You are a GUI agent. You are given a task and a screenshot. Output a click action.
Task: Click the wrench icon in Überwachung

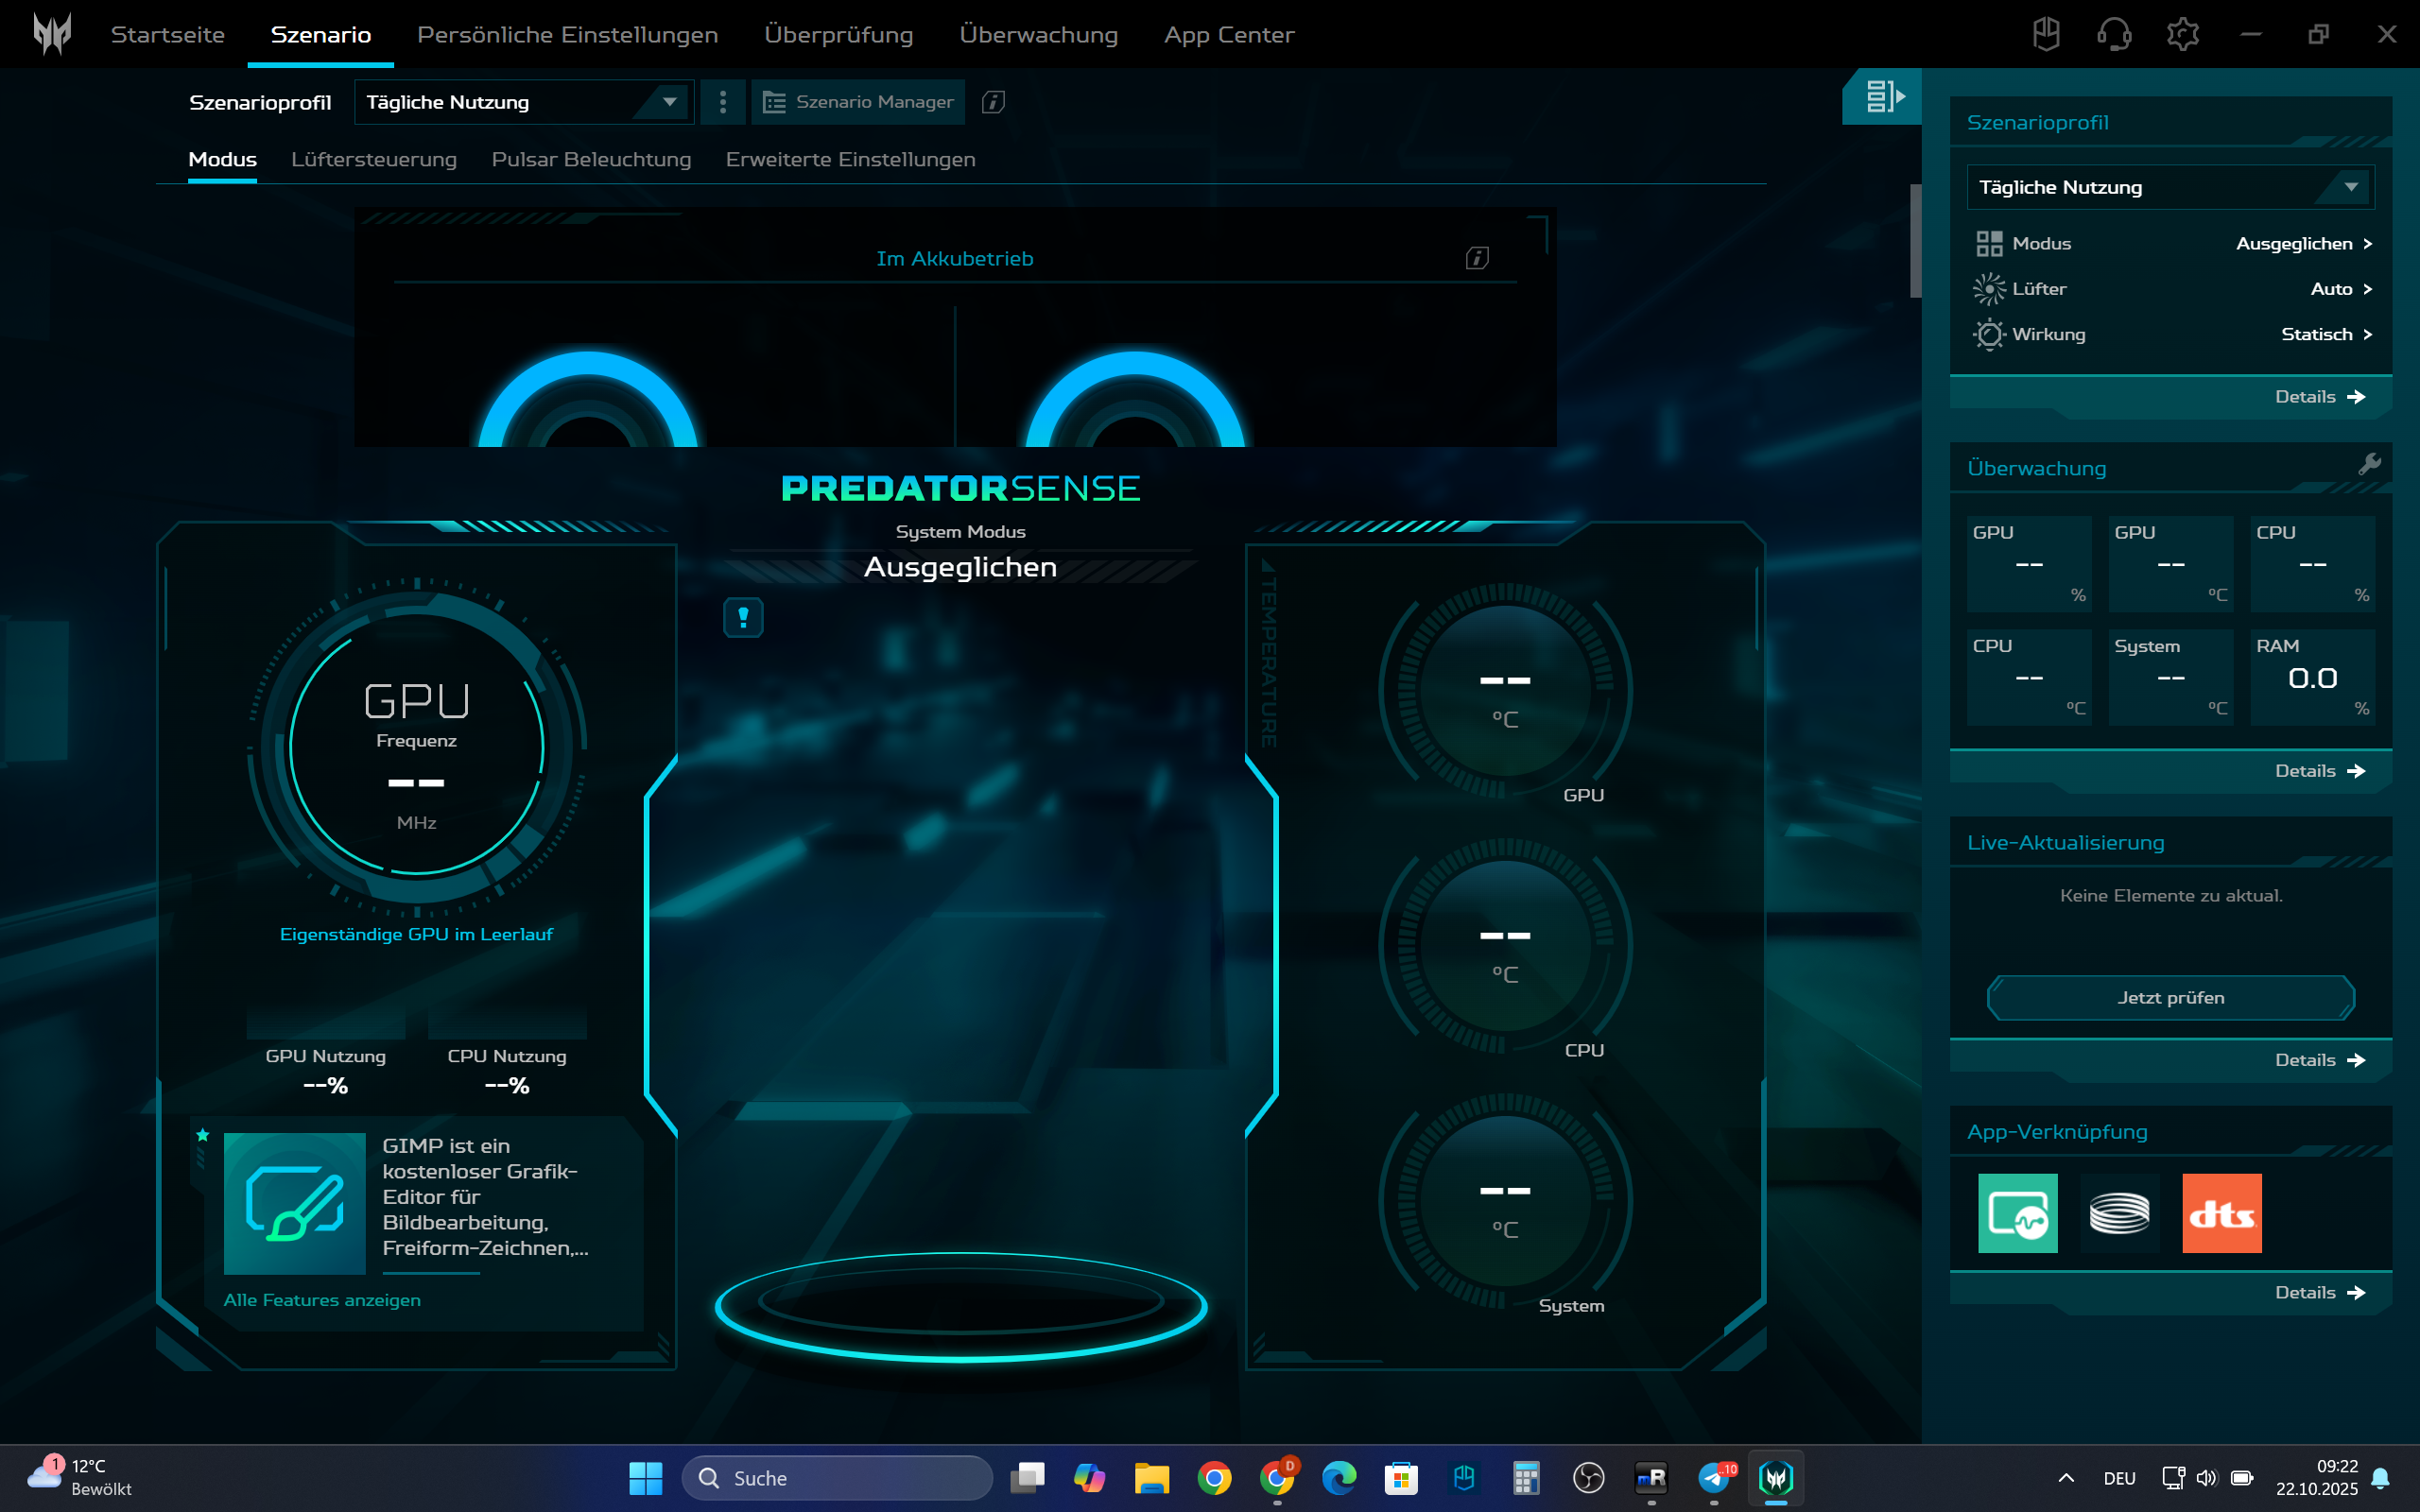click(x=2369, y=464)
